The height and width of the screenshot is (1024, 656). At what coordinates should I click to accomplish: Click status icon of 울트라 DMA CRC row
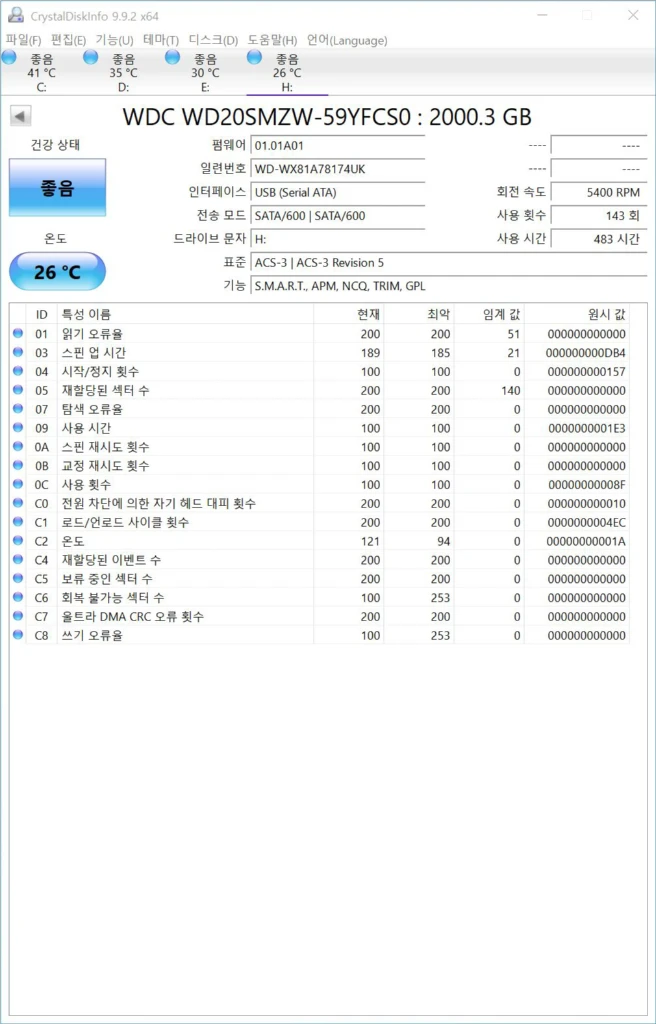click(x=17, y=616)
